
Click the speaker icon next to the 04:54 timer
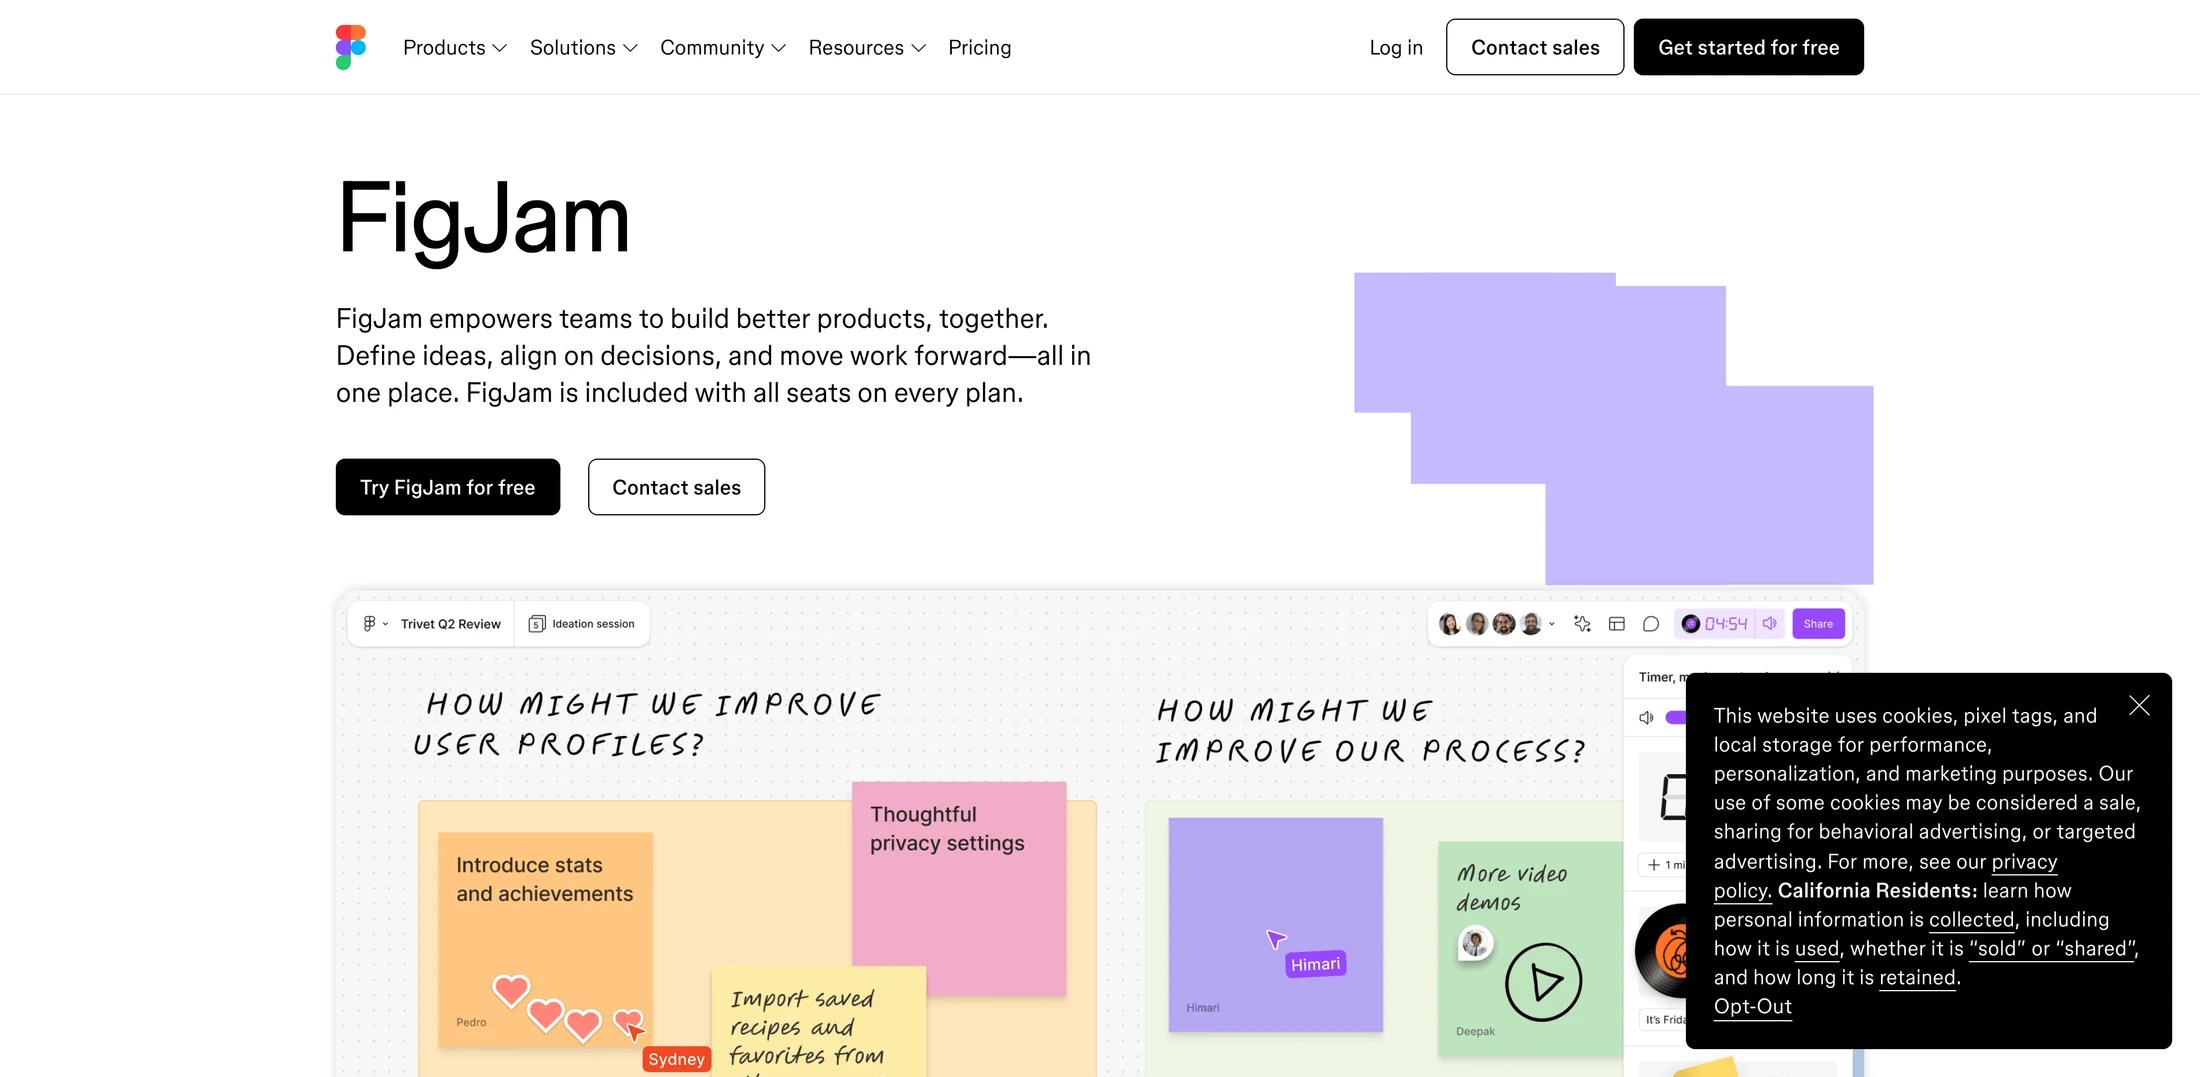1770,624
